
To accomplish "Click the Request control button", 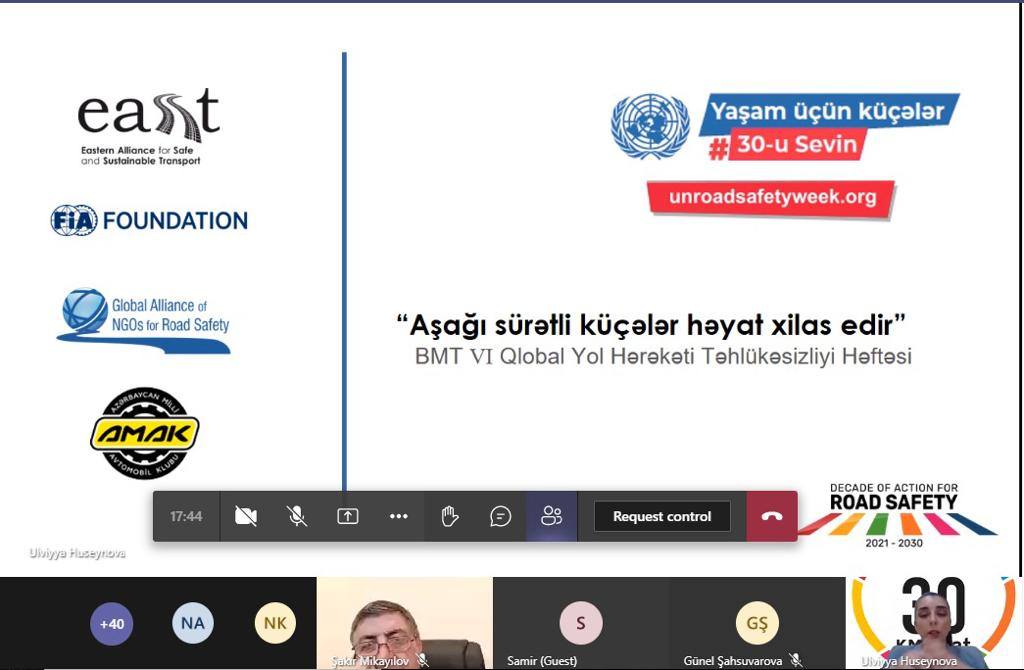I will 661,516.
